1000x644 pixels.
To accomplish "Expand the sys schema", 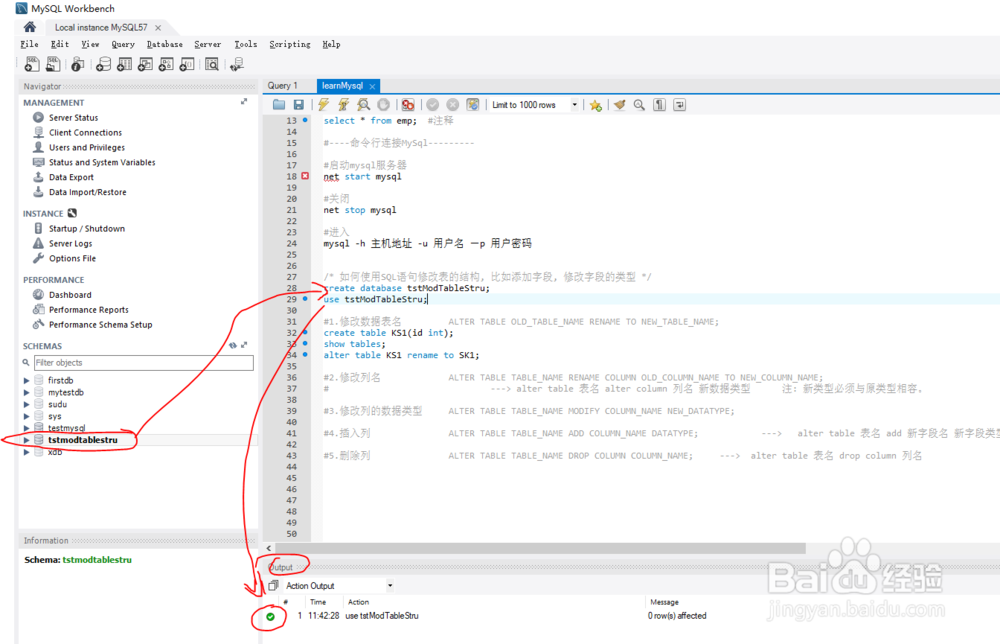I will [x=26, y=416].
